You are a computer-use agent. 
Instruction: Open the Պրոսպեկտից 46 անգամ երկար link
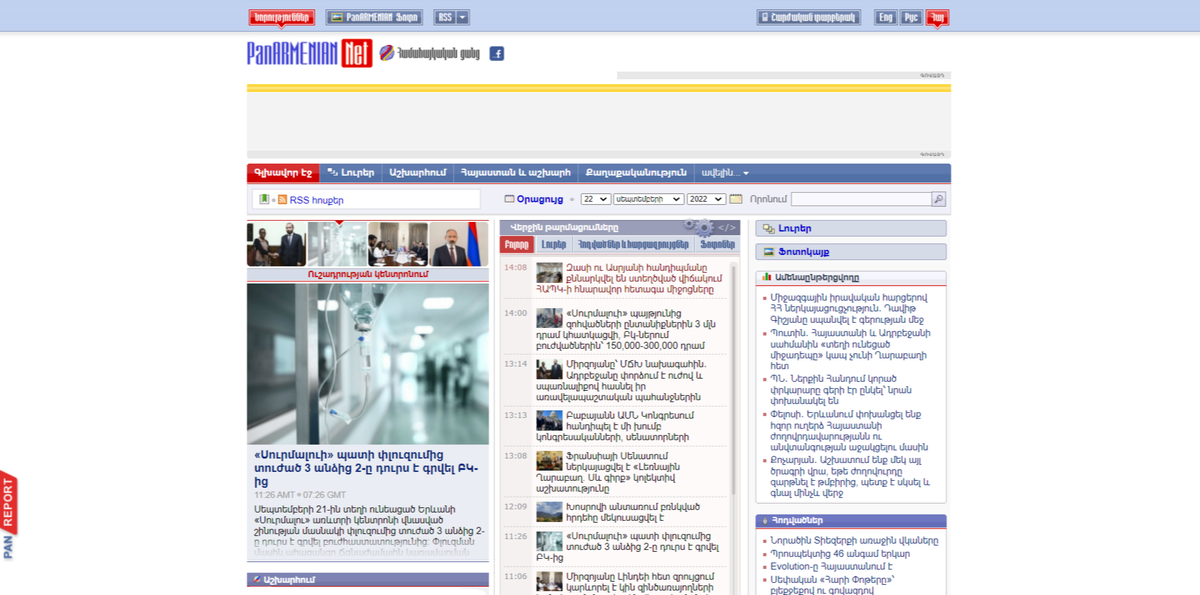coord(840,553)
